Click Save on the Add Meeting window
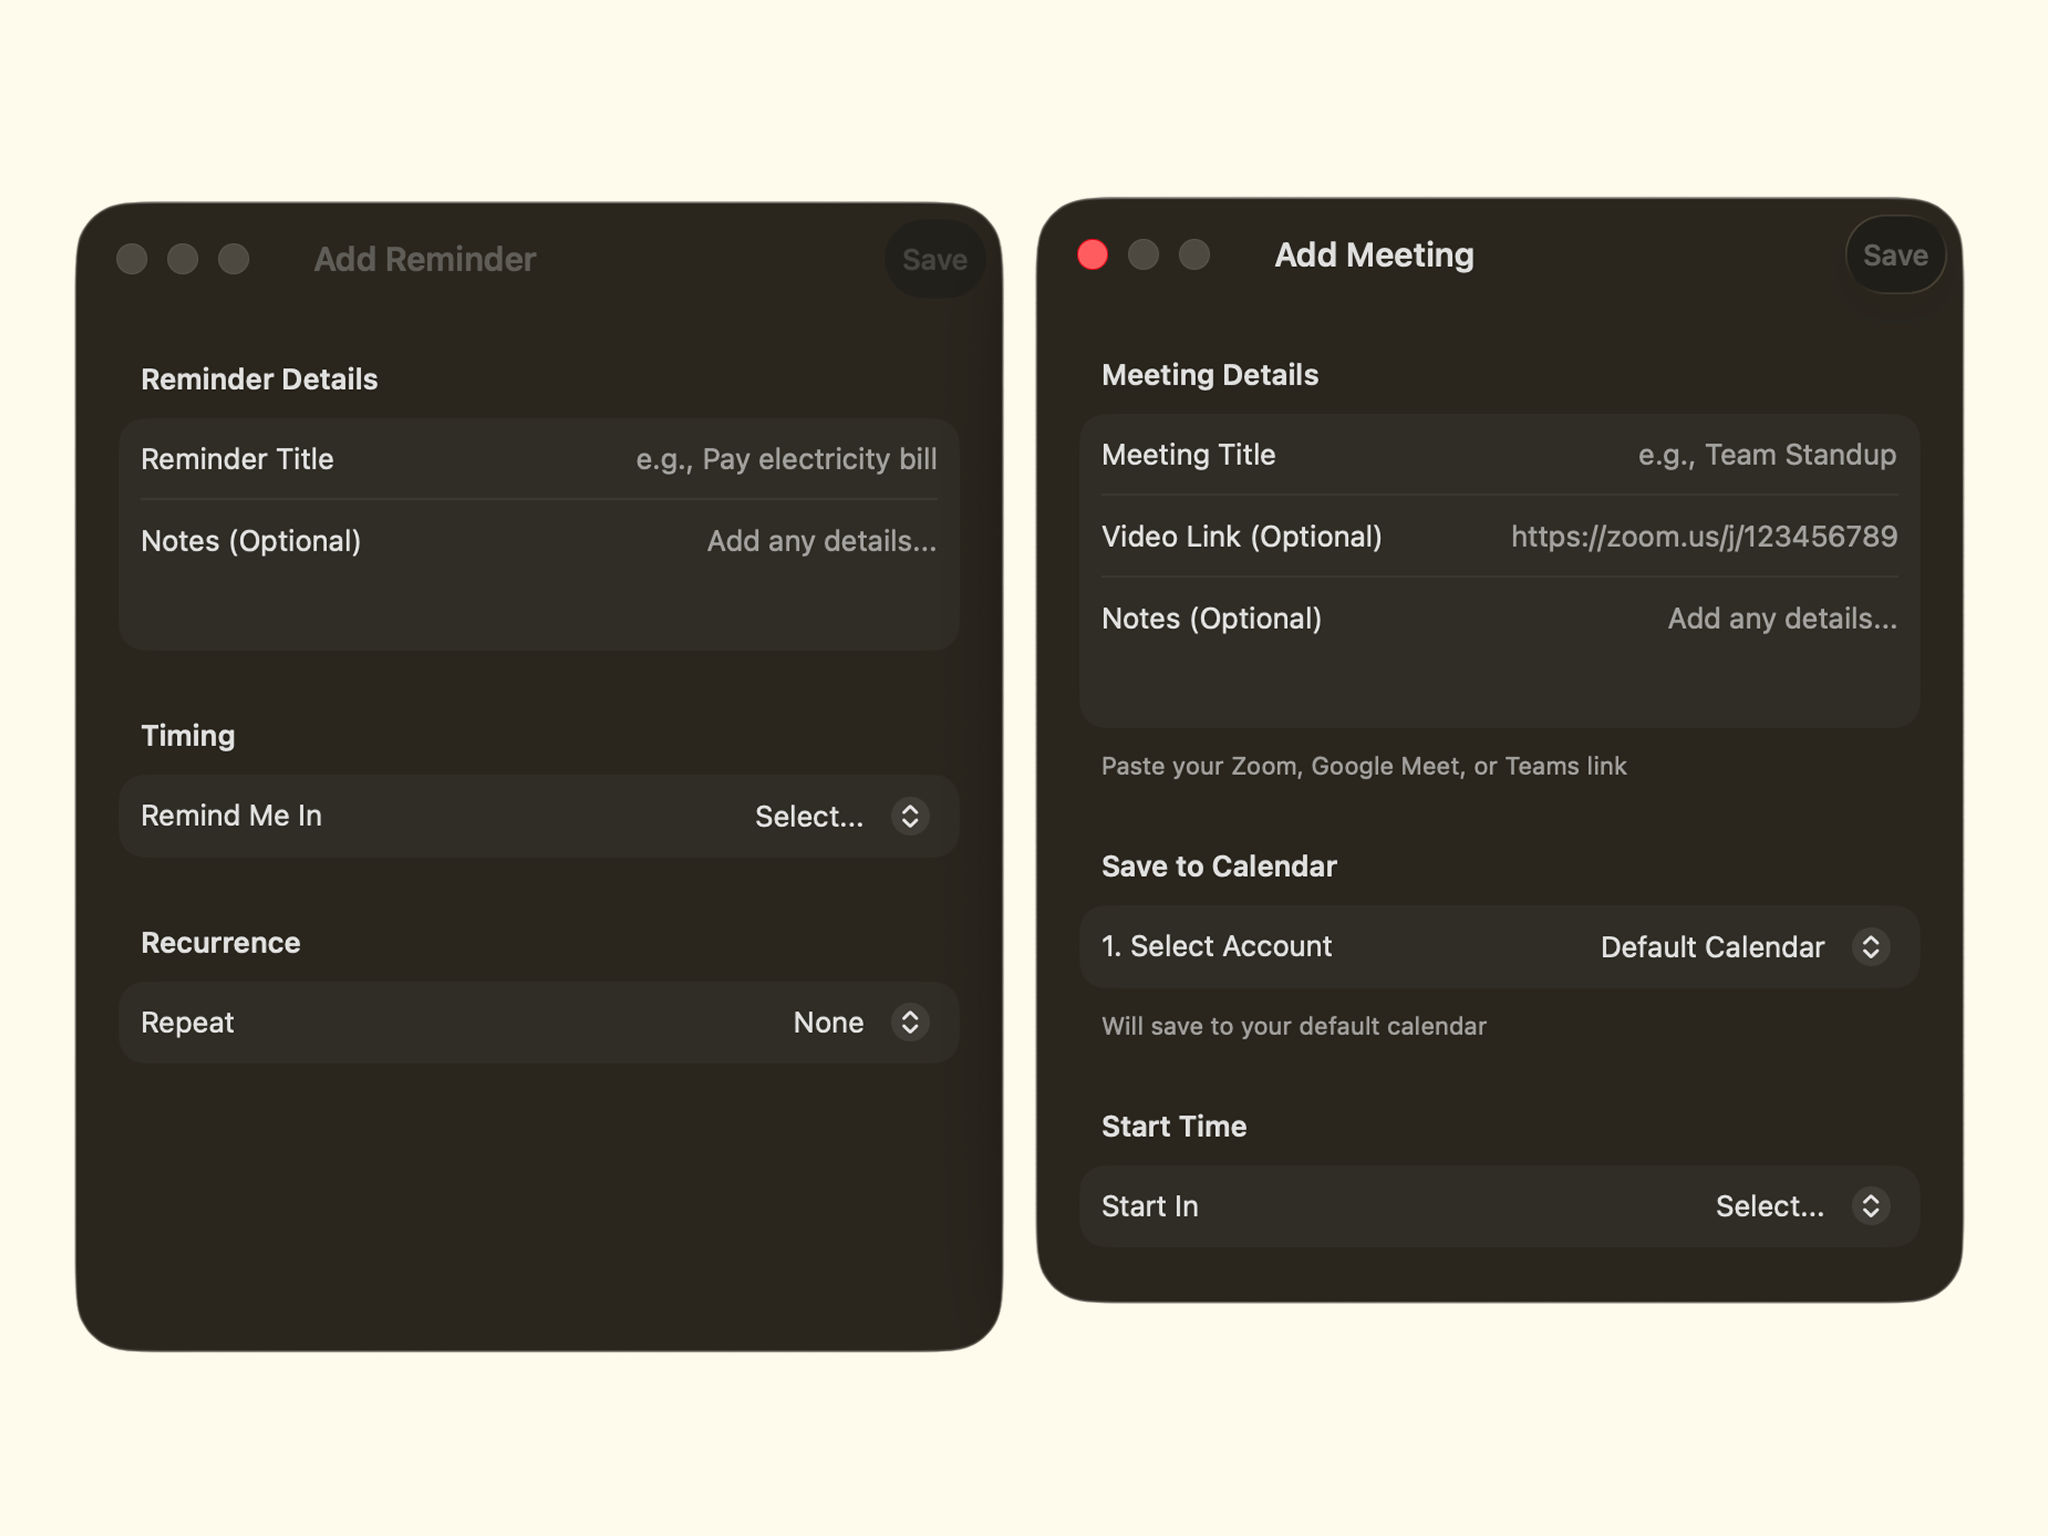 click(1895, 255)
